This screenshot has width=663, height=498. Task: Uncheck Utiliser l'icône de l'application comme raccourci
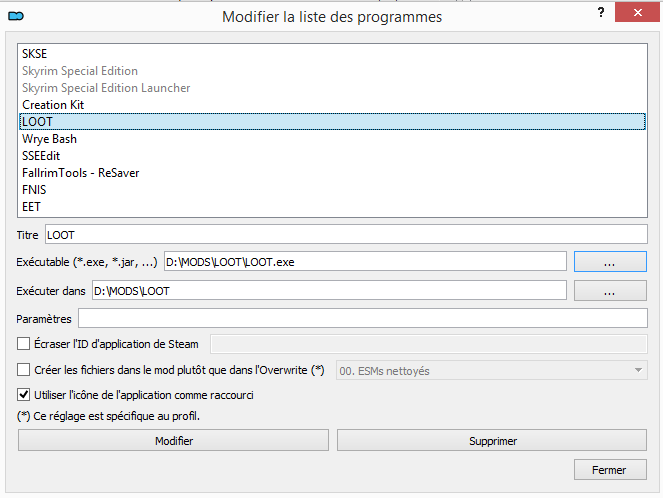tap(24, 395)
